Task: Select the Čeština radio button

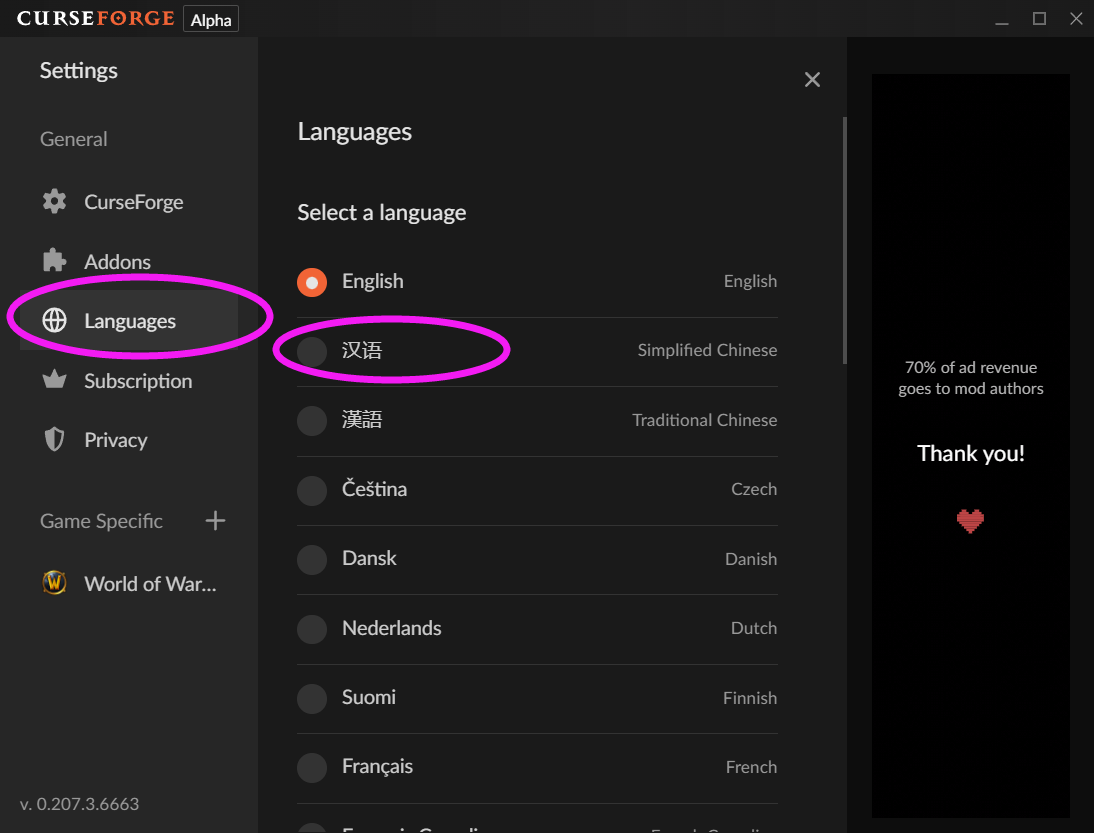Action: coord(312,490)
